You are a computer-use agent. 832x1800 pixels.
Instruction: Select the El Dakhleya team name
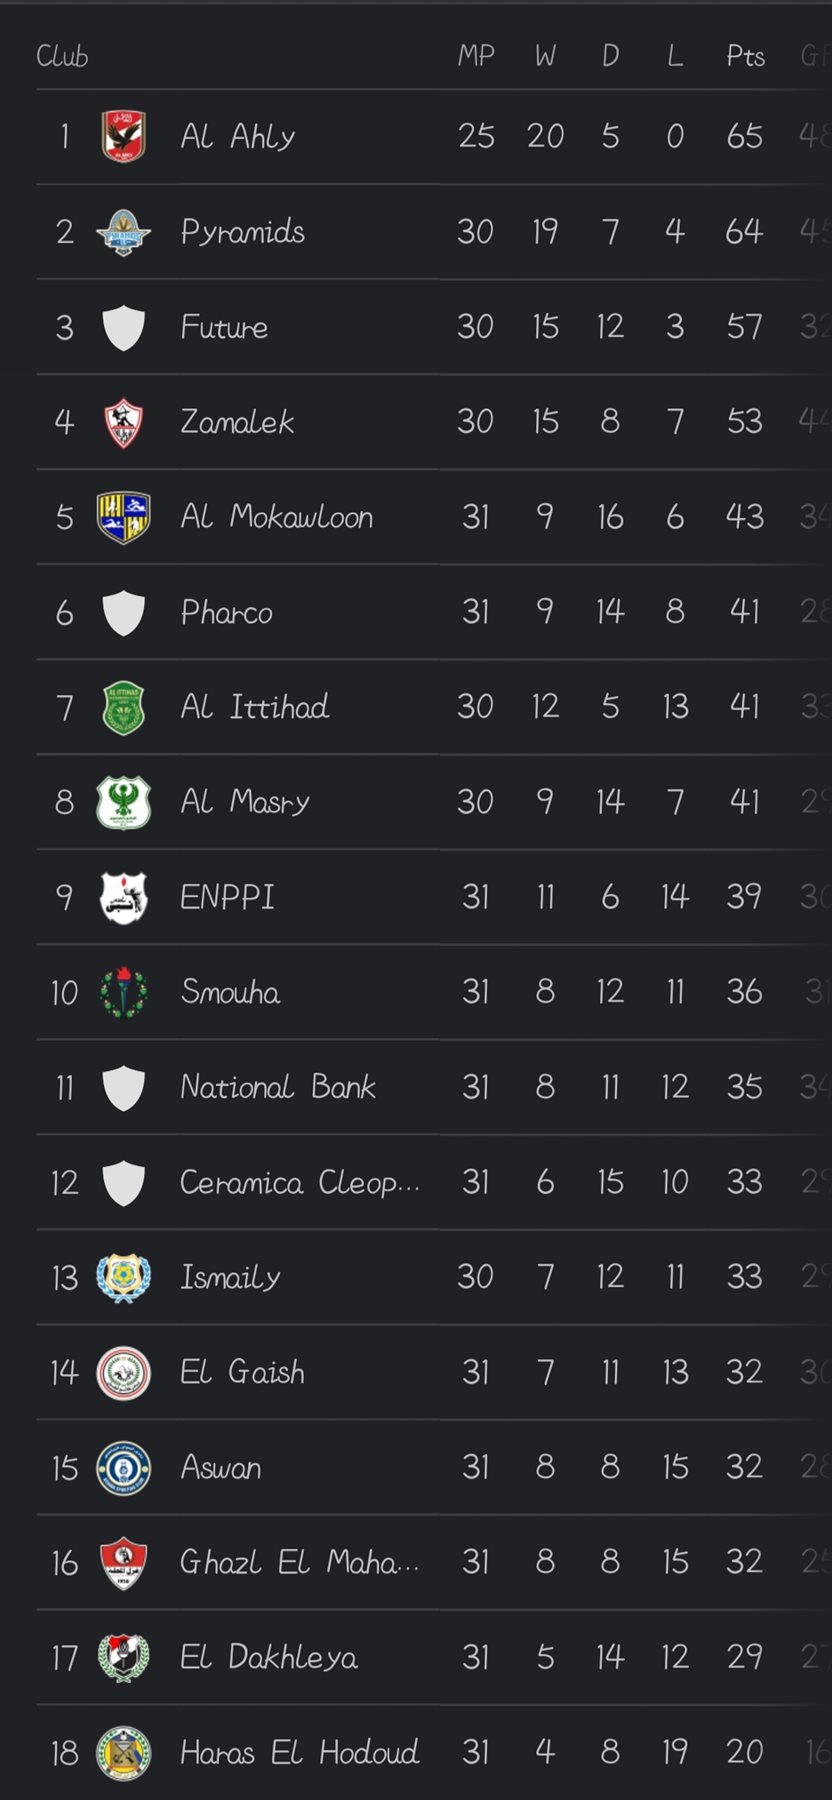click(x=268, y=1657)
